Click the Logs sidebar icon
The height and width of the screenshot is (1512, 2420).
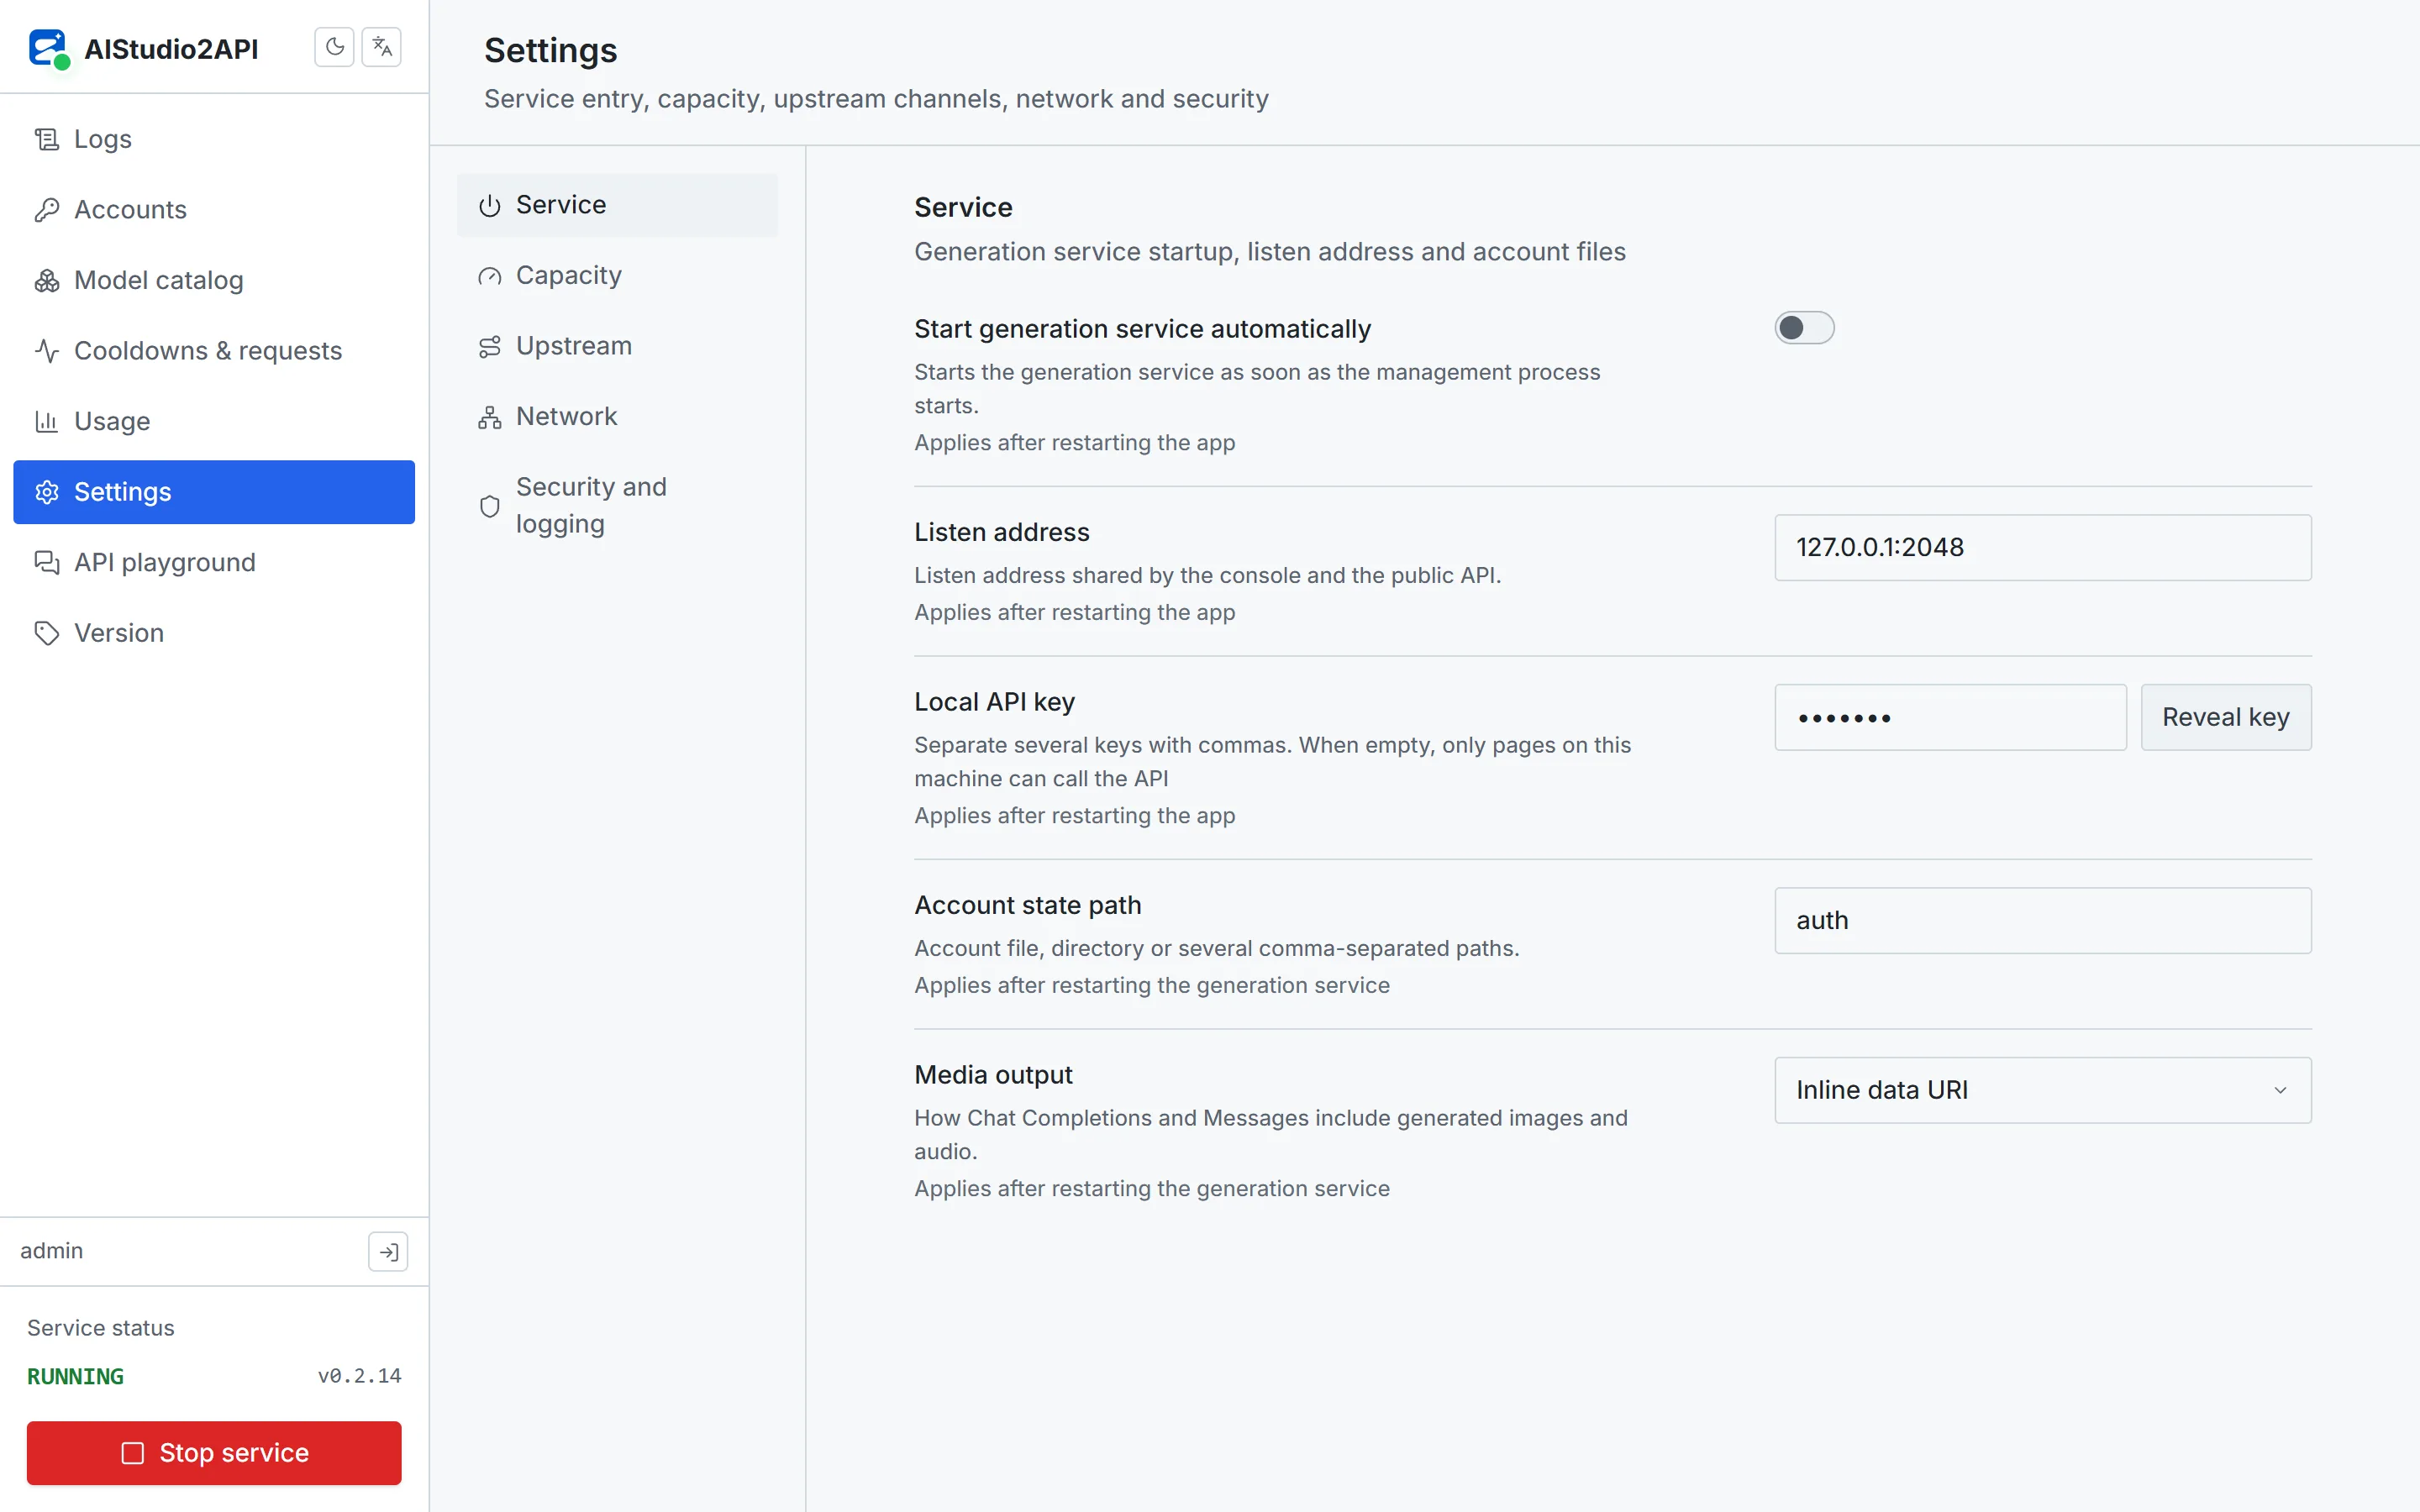coord(47,139)
